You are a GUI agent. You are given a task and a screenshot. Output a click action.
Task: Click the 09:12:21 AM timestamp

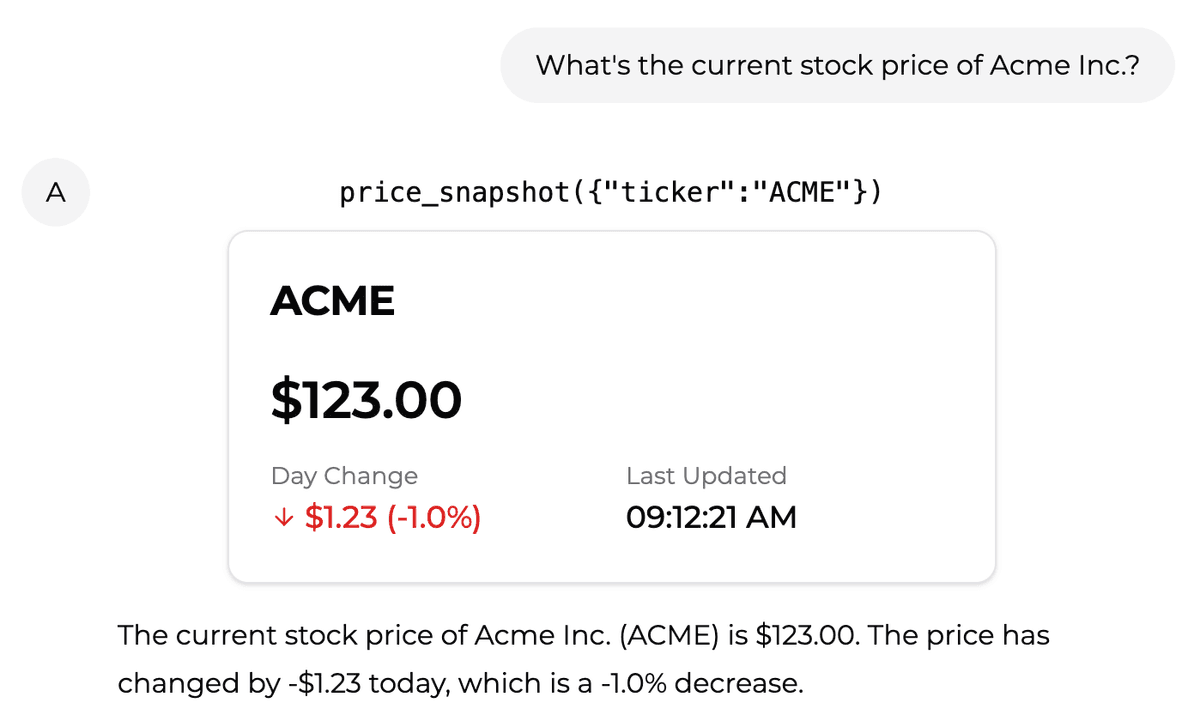tap(711, 517)
